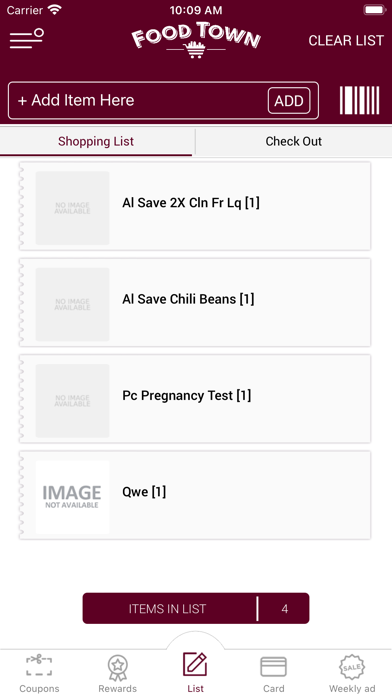Screen dimensions: 392x696
Task: Tap the ITEMS IN LIST counter
Action: (x=196, y=609)
